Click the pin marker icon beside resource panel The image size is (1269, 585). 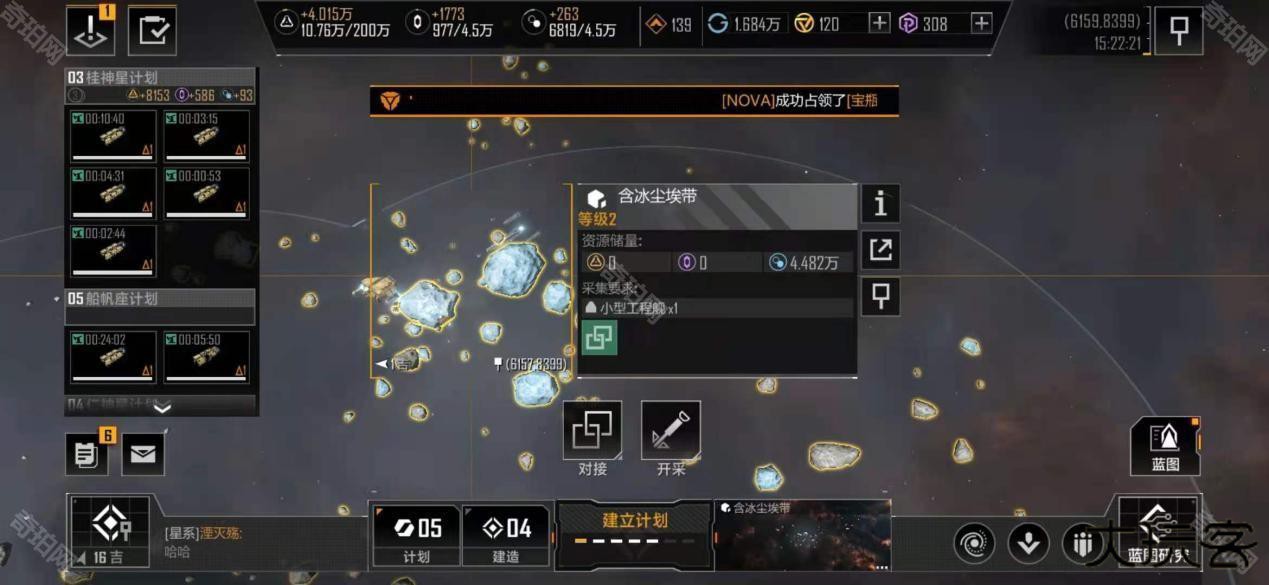pyautogui.click(x=880, y=297)
